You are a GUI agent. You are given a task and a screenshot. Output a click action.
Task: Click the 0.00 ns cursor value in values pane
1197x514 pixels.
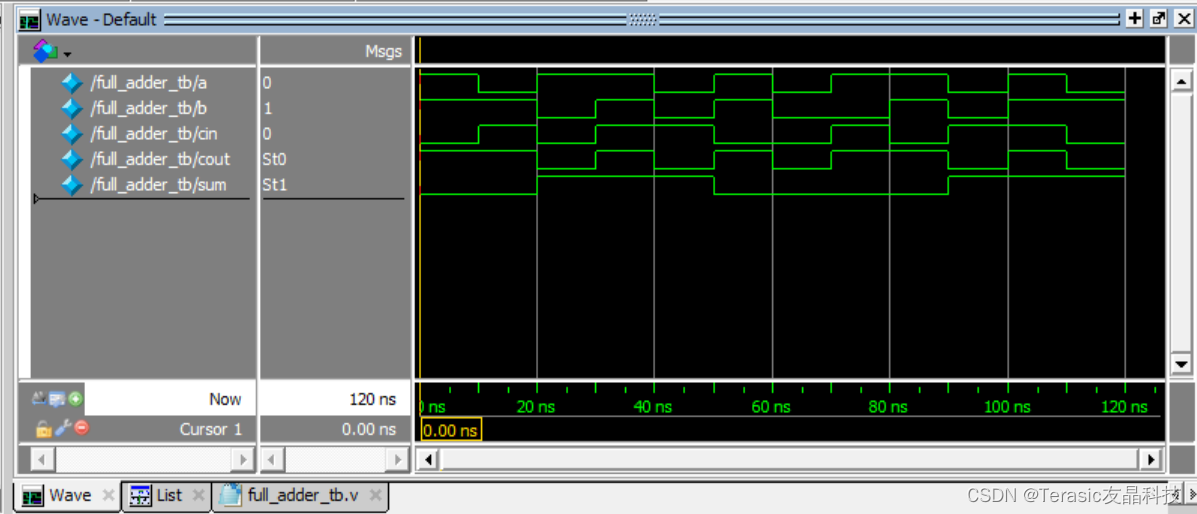[x=369, y=430]
